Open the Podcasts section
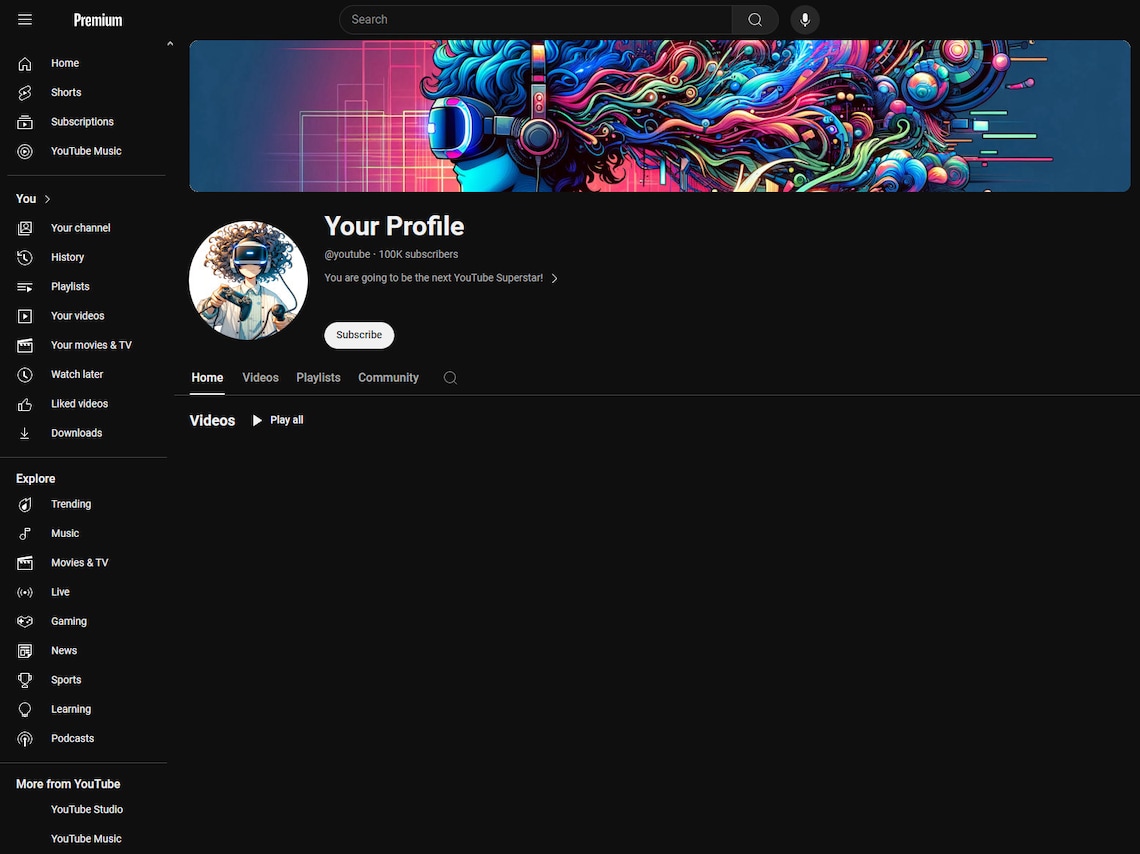The width and height of the screenshot is (1140, 854). coord(72,738)
